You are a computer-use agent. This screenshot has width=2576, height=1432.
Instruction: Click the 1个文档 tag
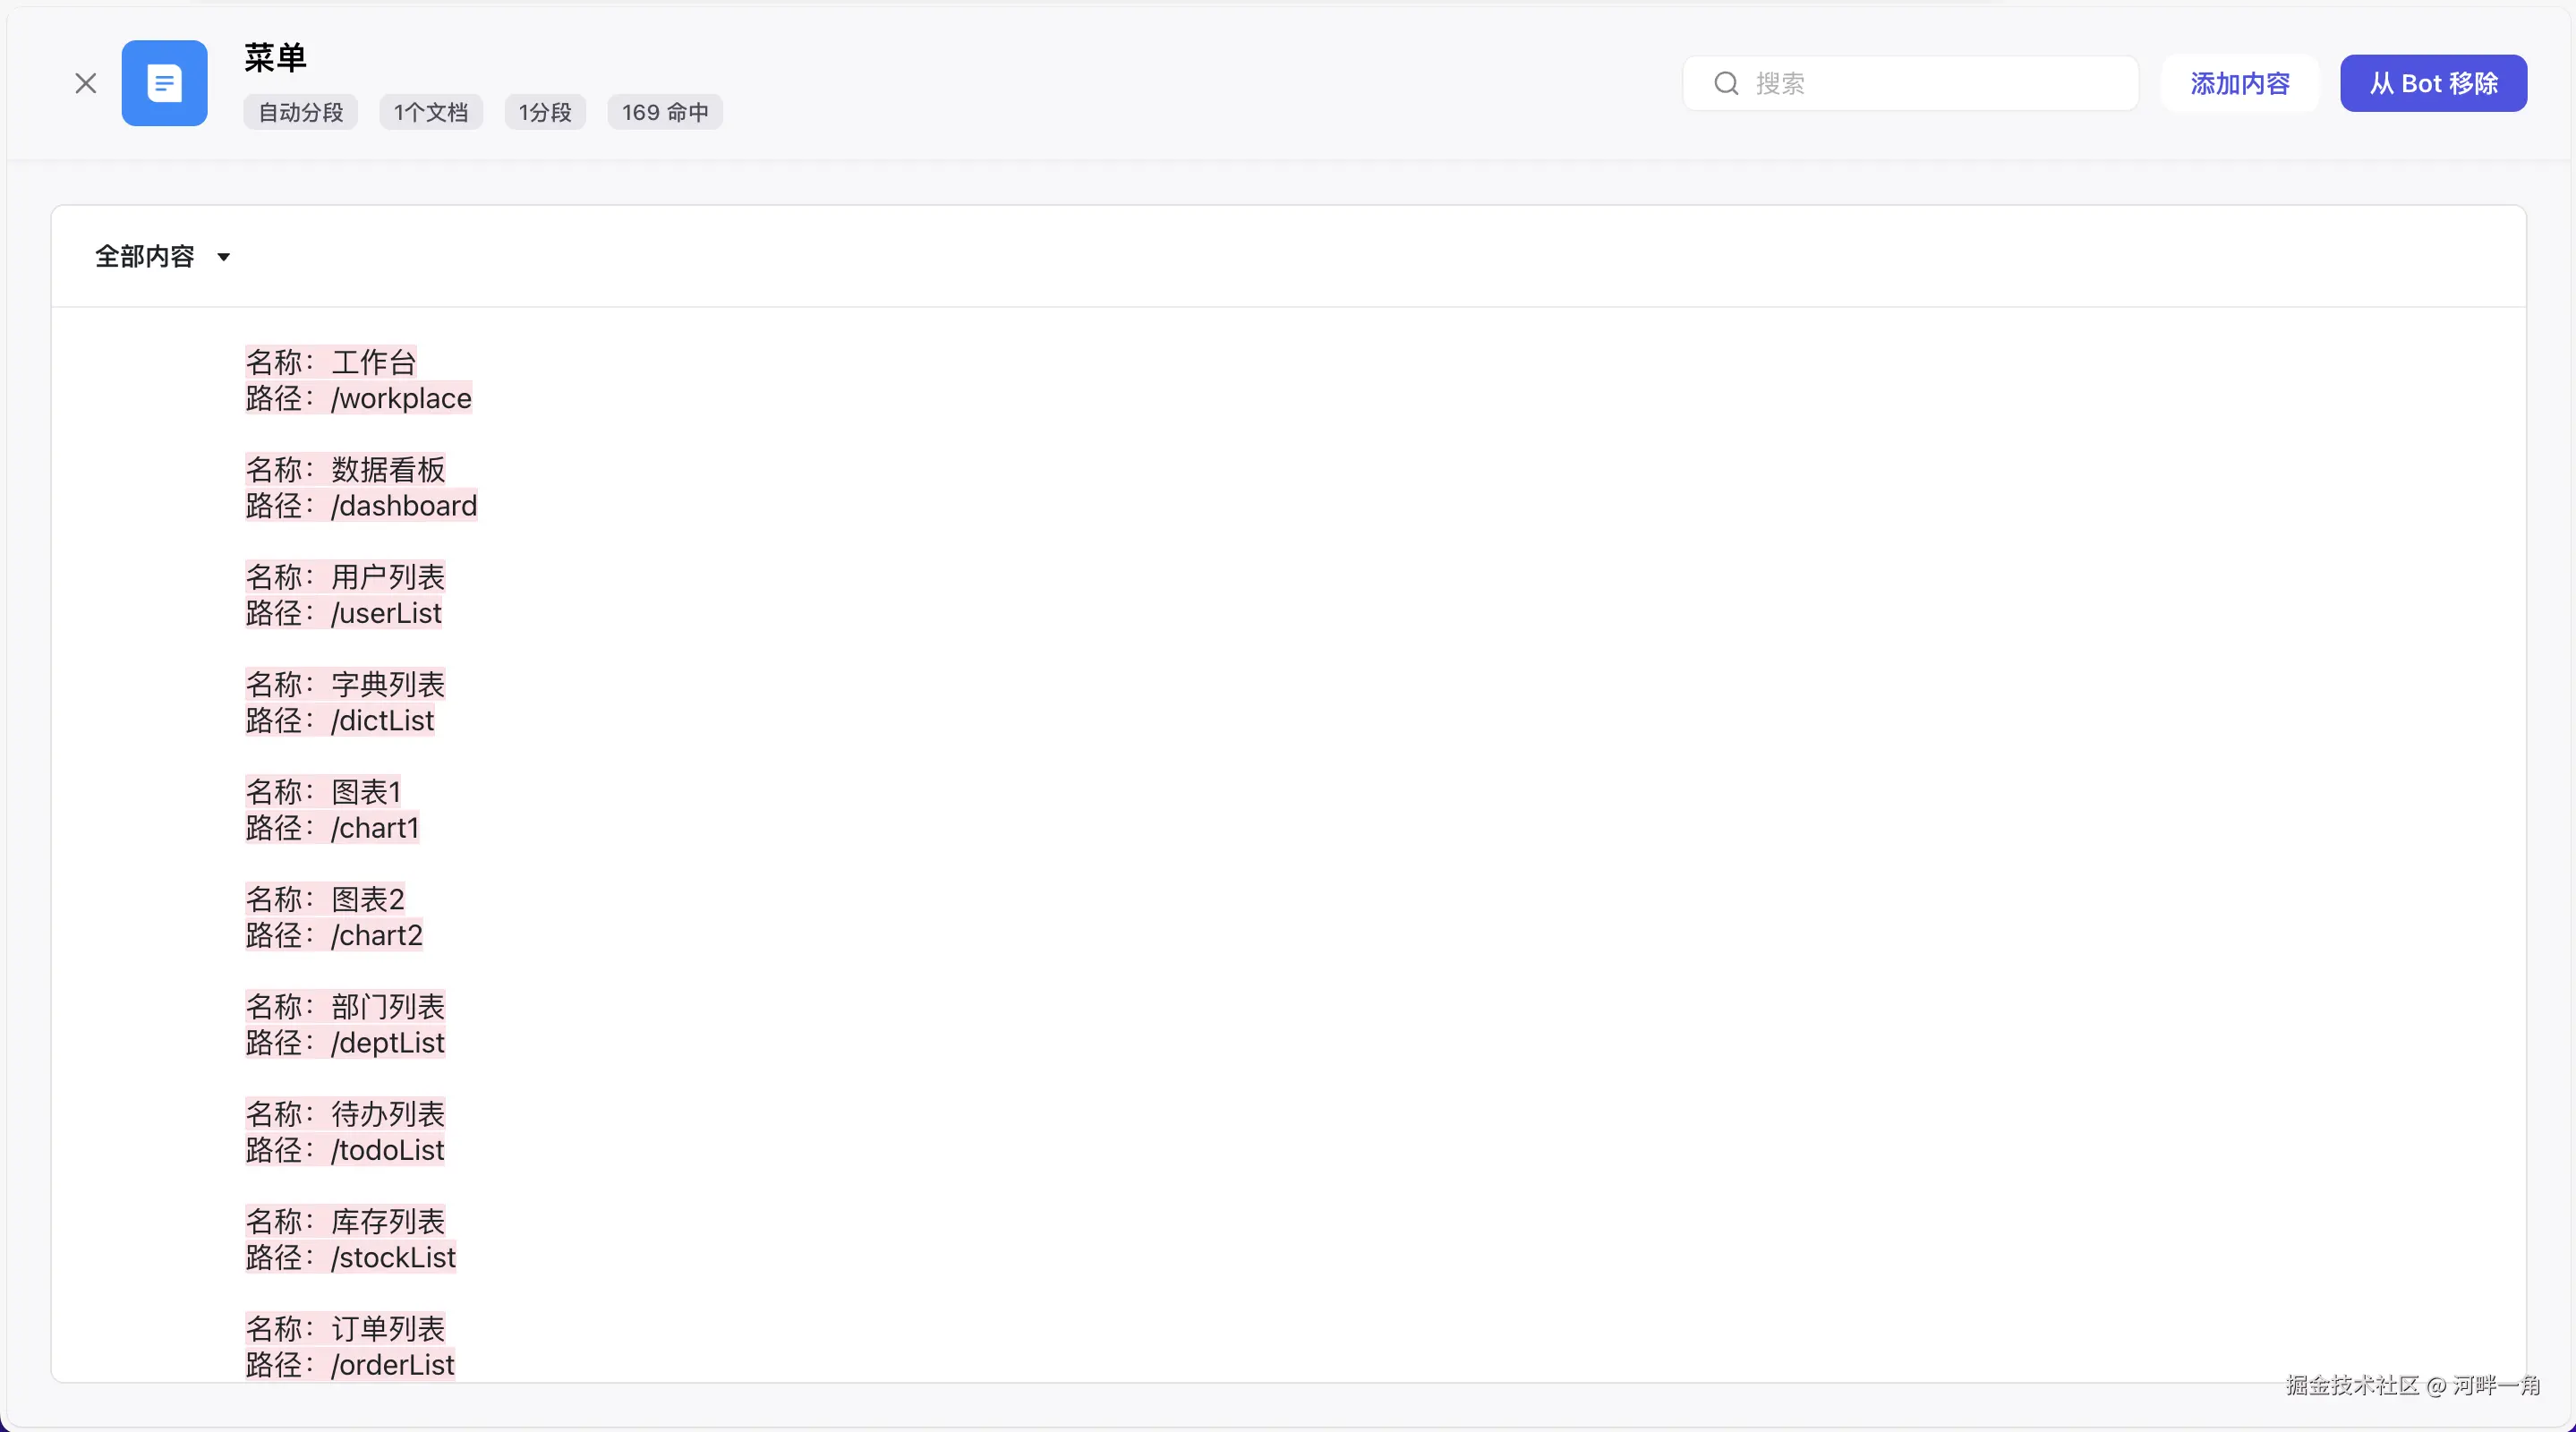[431, 112]
